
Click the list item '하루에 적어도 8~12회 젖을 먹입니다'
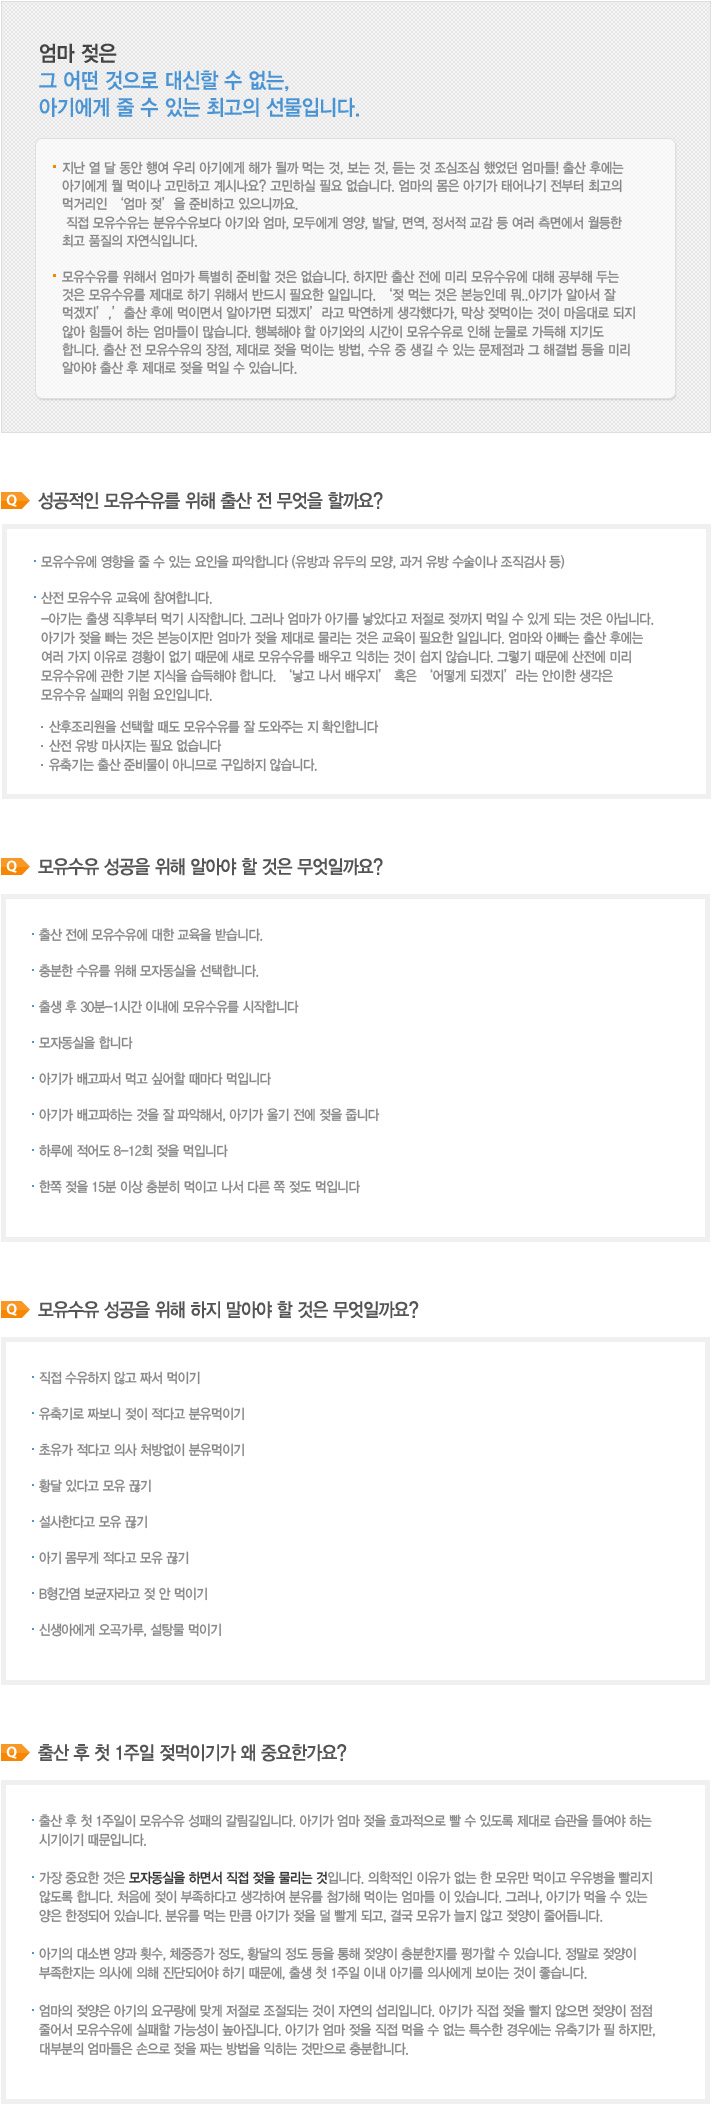pos(133,1151)
